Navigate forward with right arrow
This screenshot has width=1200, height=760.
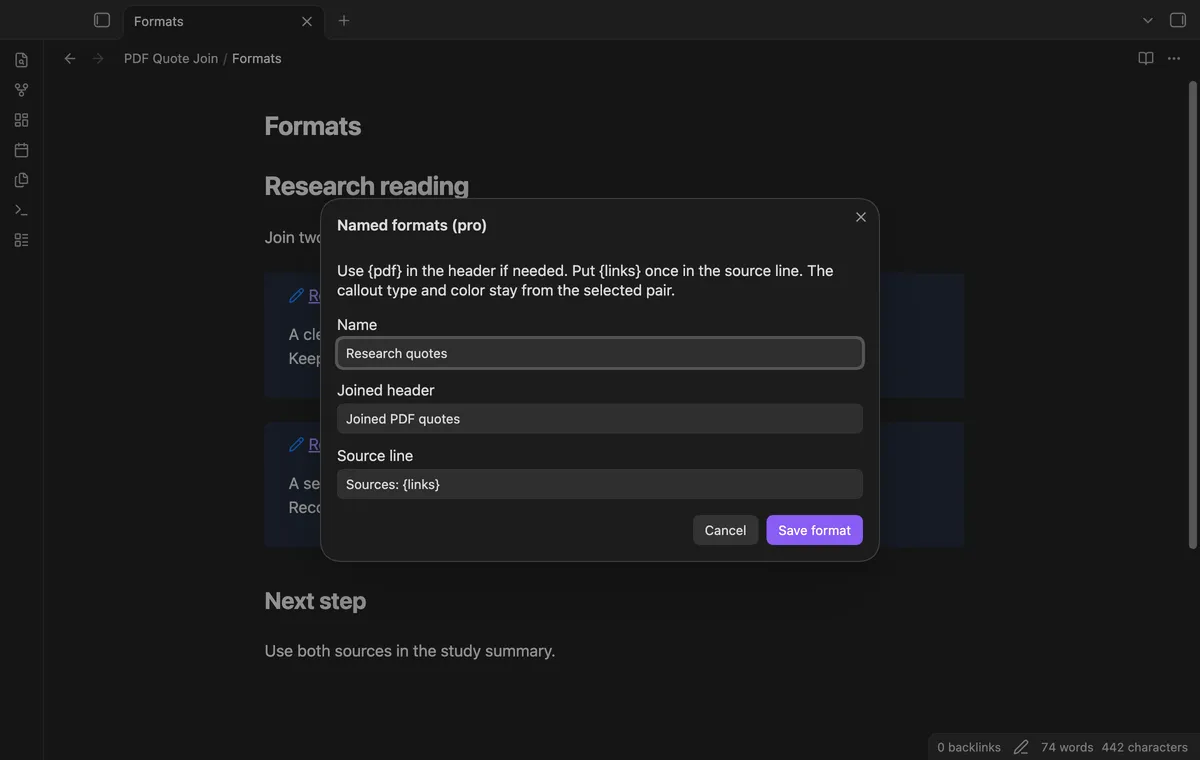pos(98,58)
